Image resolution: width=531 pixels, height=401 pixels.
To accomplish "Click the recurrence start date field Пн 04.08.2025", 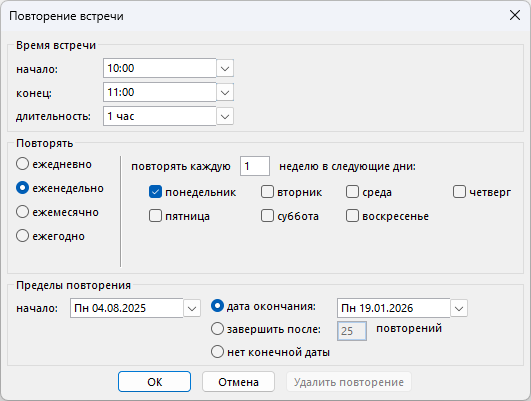I will 126,308.
